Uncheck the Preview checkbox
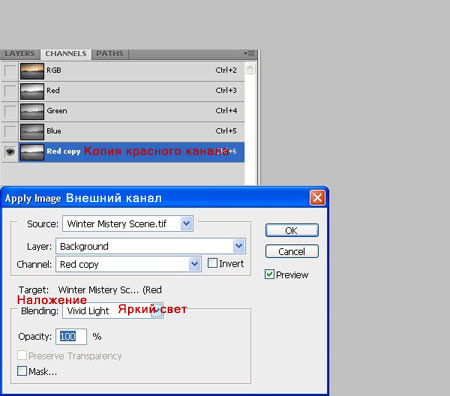Viewport: 450px width, 396px height. click(x=270, y=275)
